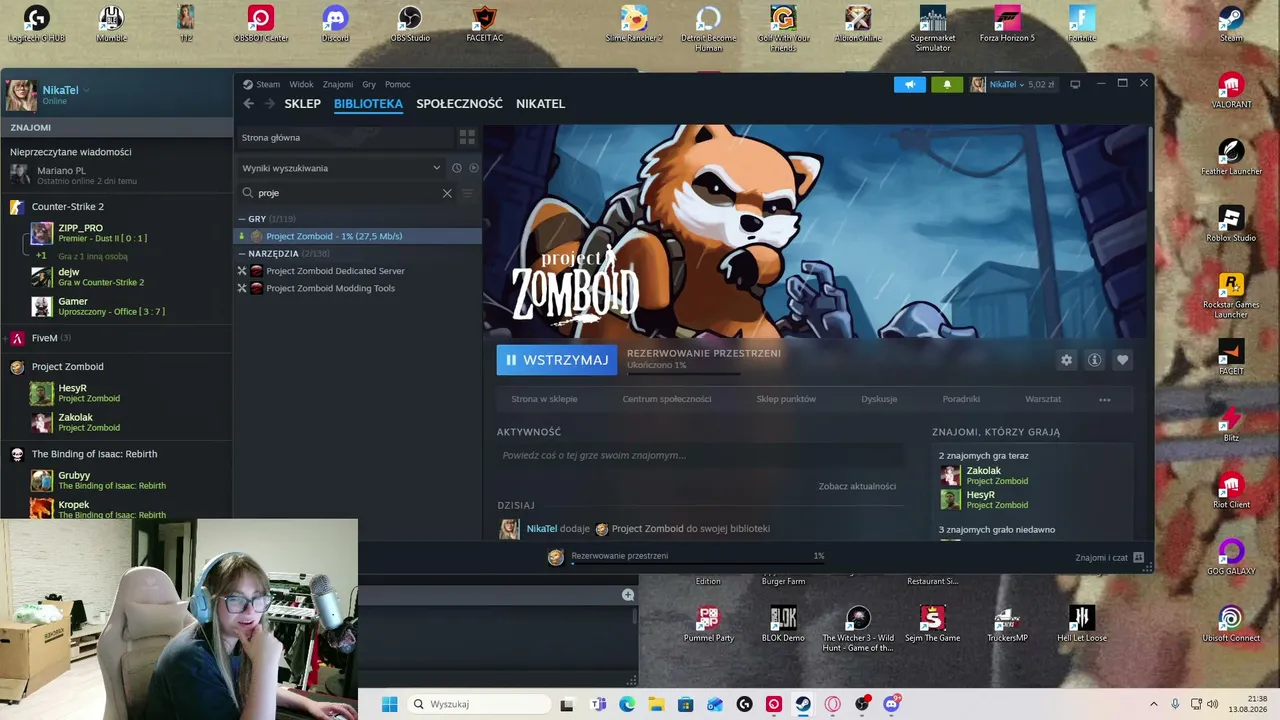Image resolution: width=1280 pixels, height=720 pixels.
Task: Go to the SKLEP tab
Action: (302, 104)
